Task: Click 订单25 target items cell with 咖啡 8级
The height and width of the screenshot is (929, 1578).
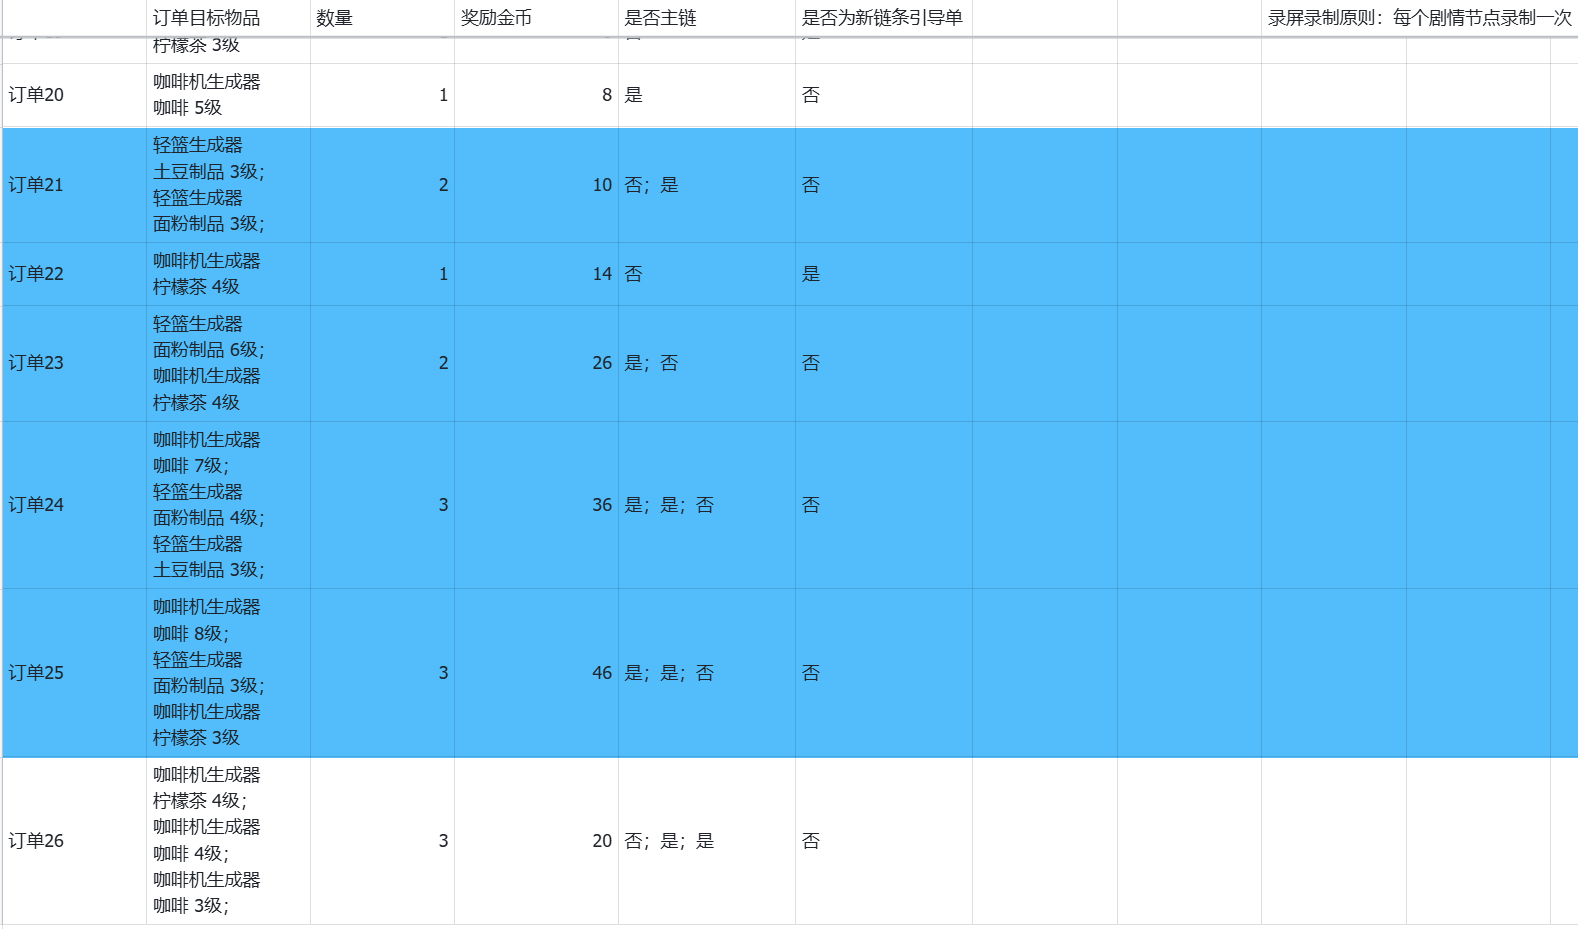Action: (228, 673)
